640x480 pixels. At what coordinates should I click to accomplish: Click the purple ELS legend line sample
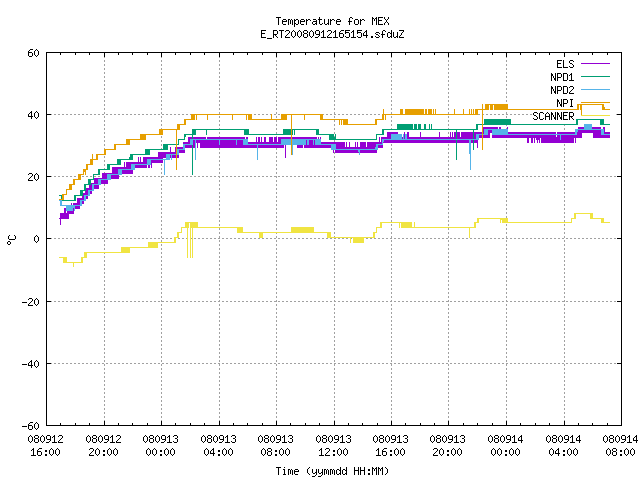pyautogui.click(x=595, y=64)
